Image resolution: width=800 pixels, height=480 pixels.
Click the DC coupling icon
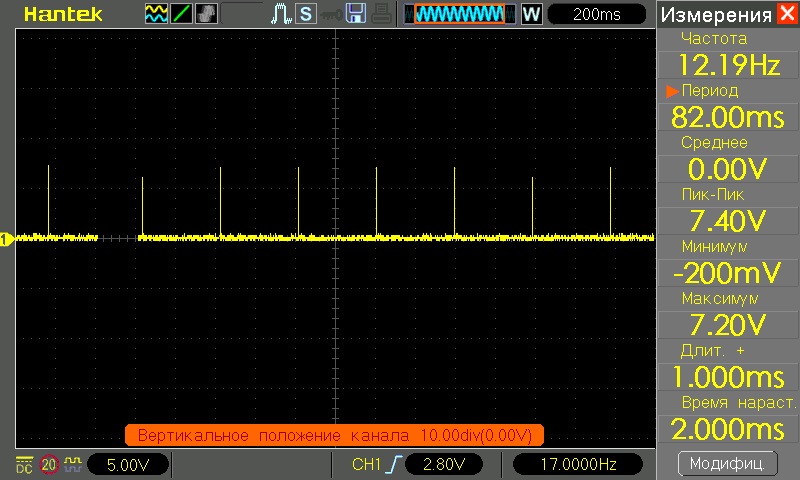click(24, 465)
